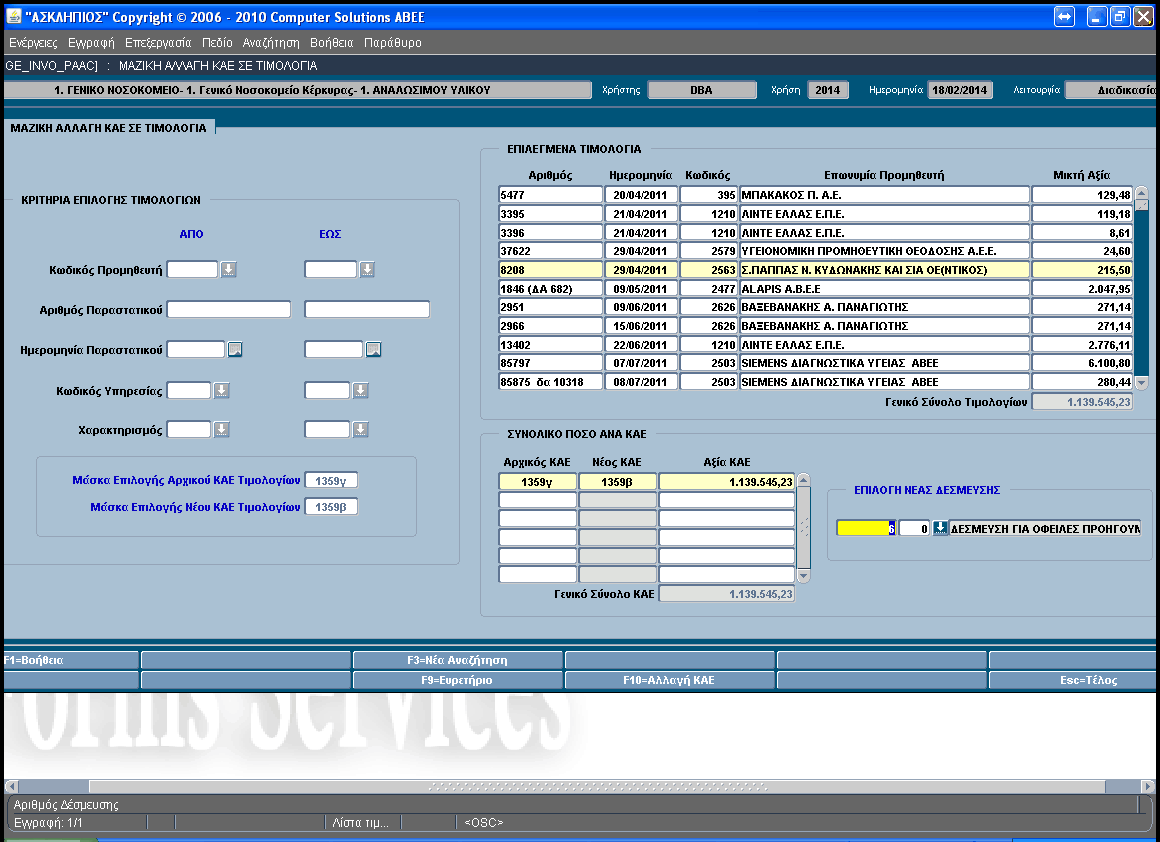Click the ΔΕΣΜΕΥΣΗ ΓΙΑ ΟΦΕΙΛΕΣ description field
This screenshot has width=1160, height=842.
click(1045, 528)
